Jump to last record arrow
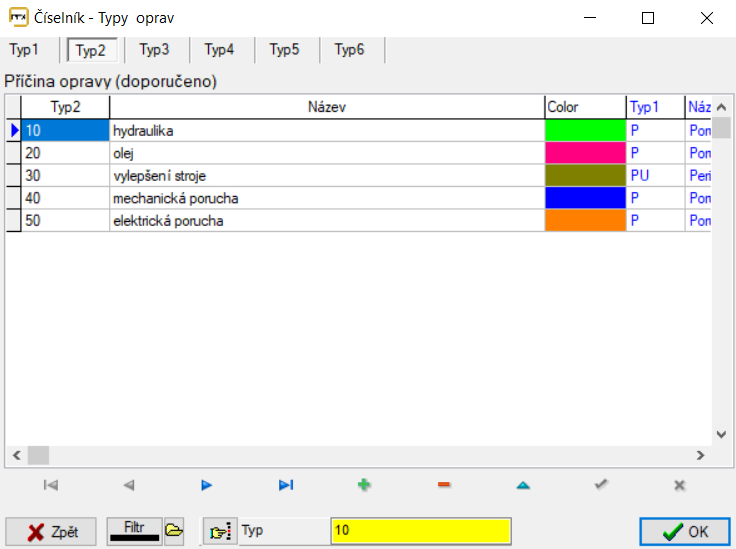 (286, 485)
